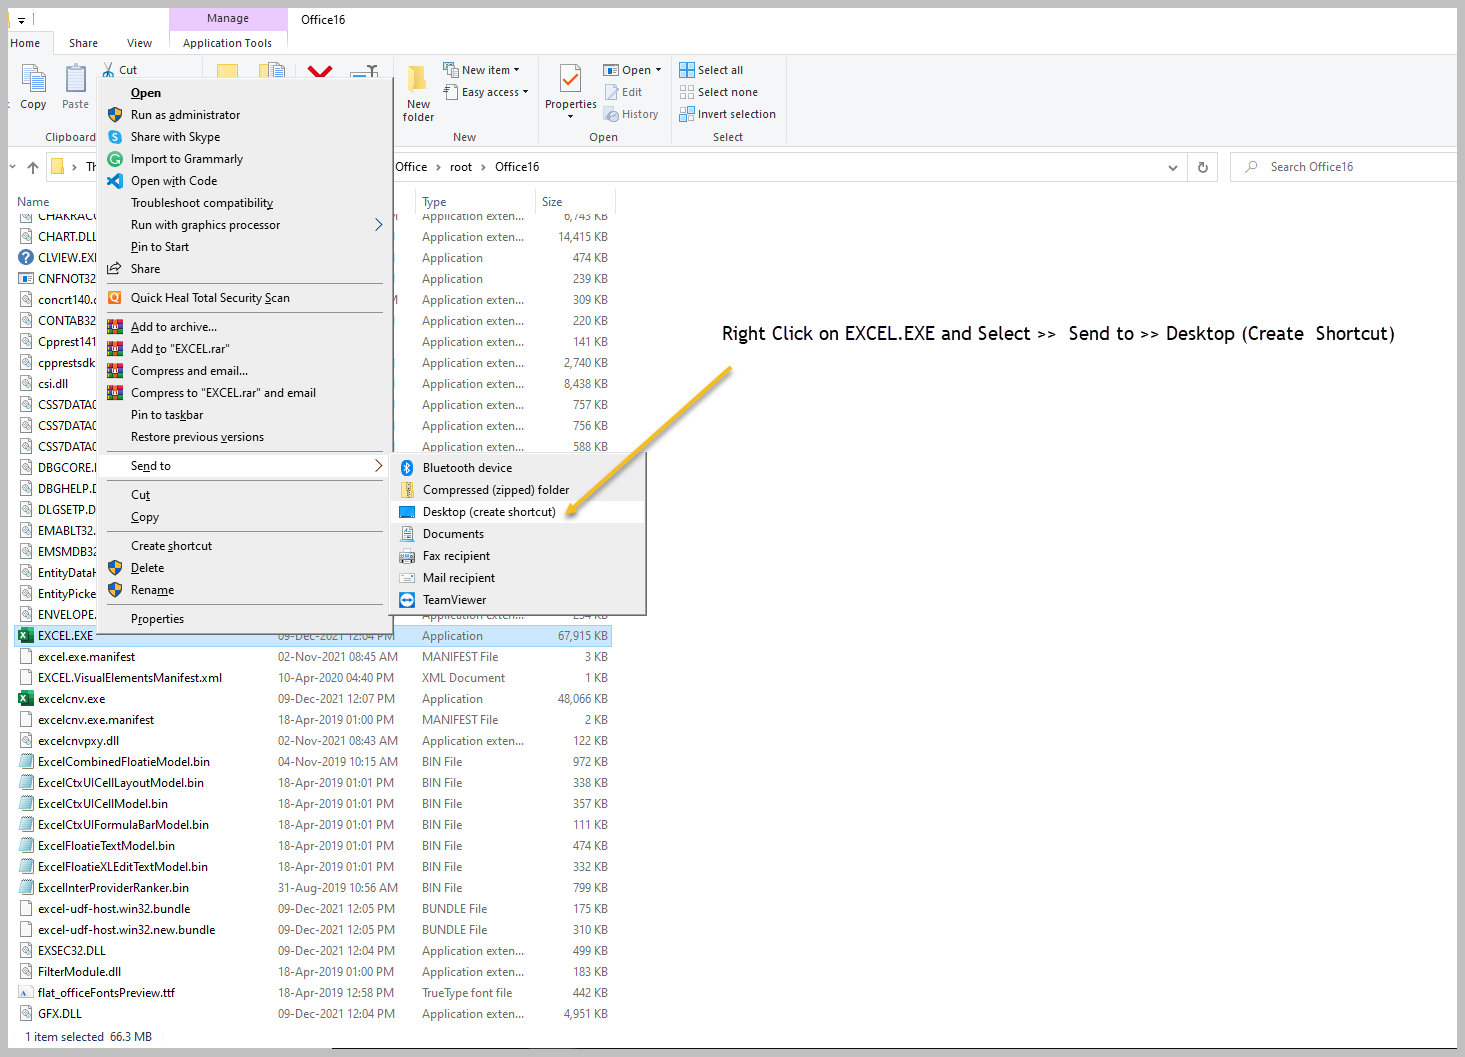Click the History icon in Open group
This screenshot has width=1465, height=1057.
[x=611, y=114]
